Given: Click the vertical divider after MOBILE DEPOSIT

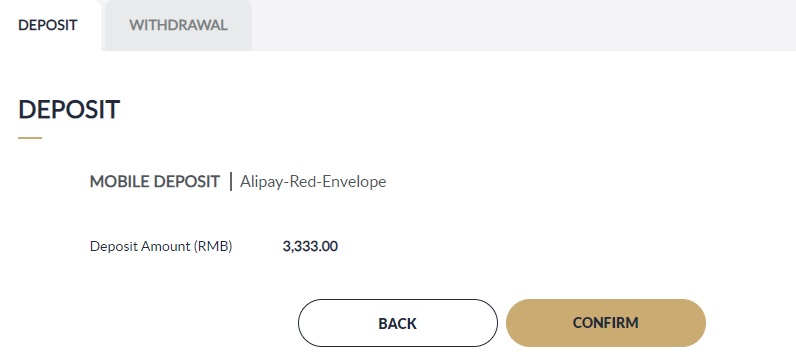Looking at the screenshot, I should pyautogui.click(x=231, y=181).
